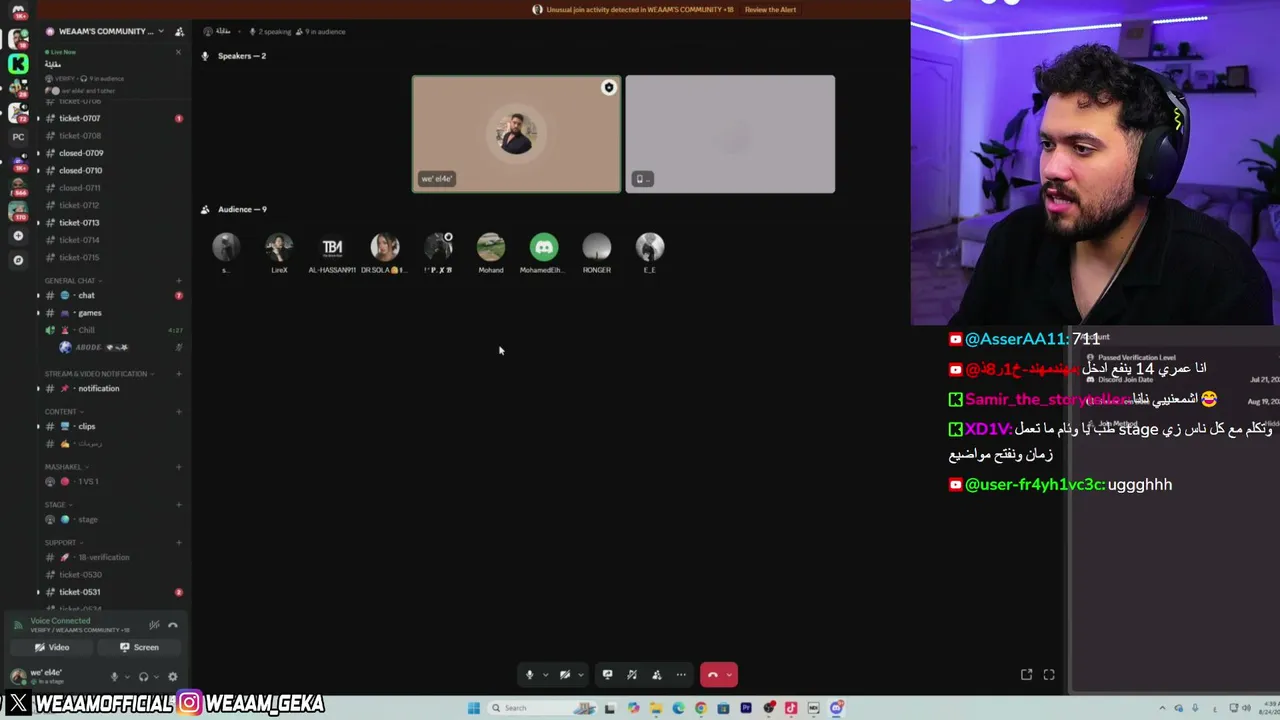Share your screen from stage control bar

(x=607, y=675)
